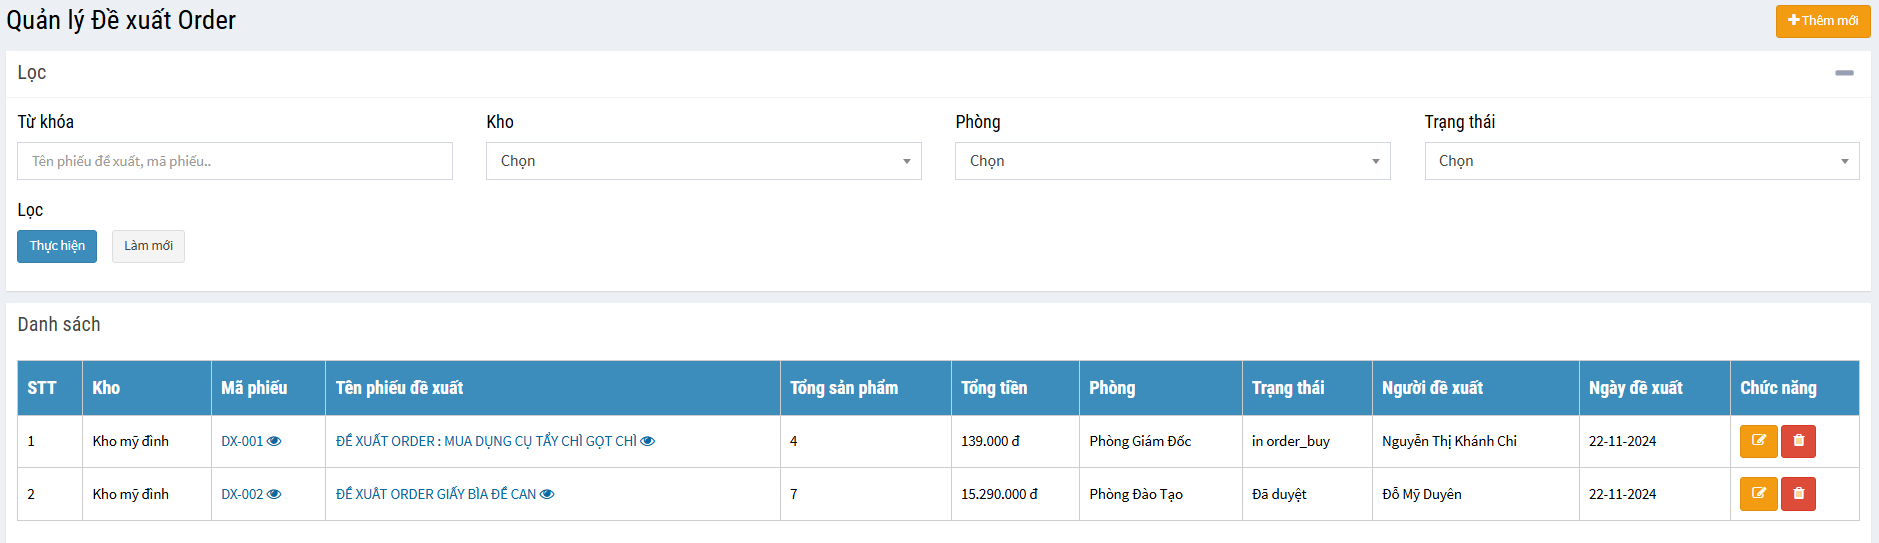1879x543 pixels.
Task: Click the edit icon for DX-002 row
Action: pos(1758,494)
